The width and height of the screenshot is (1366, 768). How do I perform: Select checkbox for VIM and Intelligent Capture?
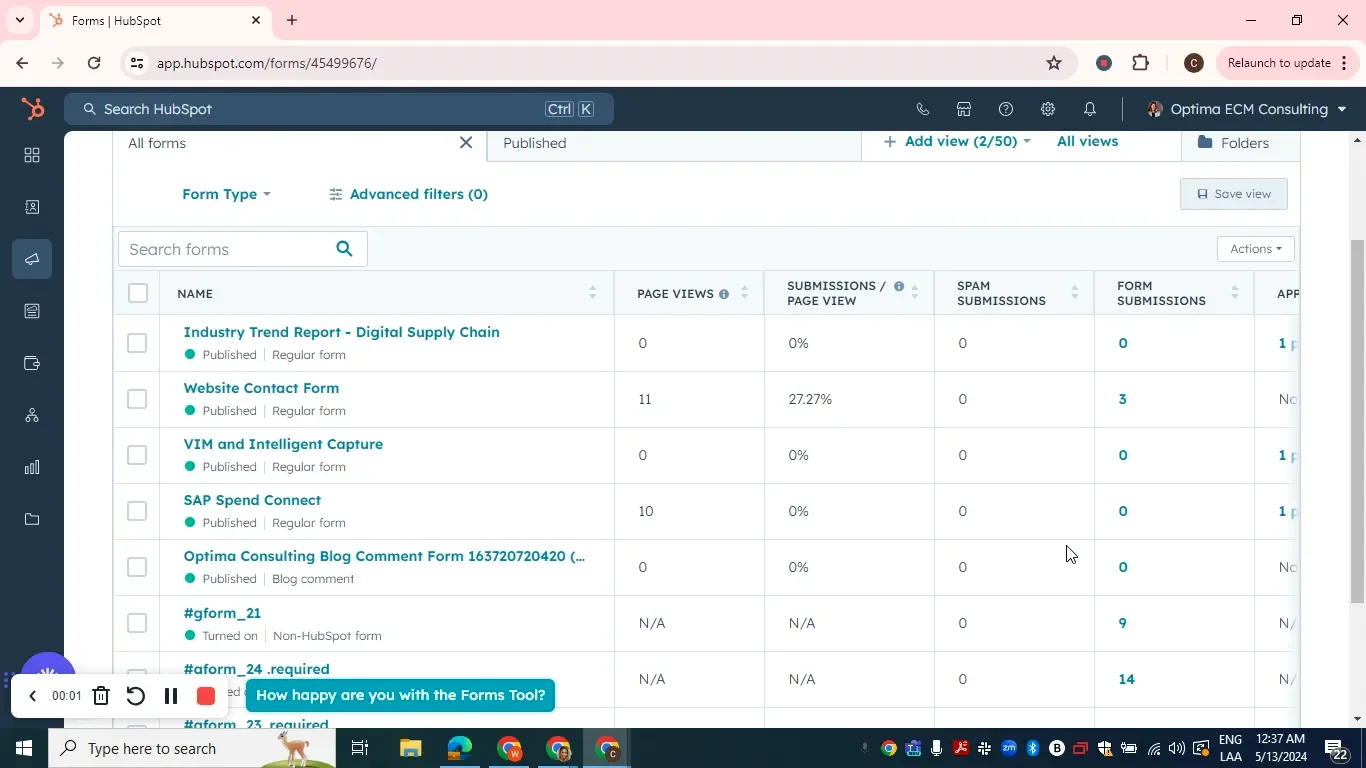click(x=137, y=455)
